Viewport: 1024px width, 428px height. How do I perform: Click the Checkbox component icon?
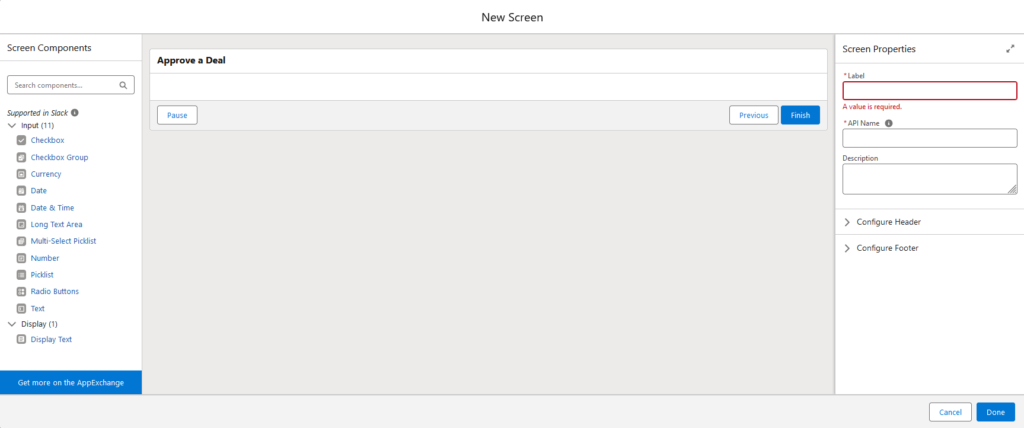click(21, 141)
